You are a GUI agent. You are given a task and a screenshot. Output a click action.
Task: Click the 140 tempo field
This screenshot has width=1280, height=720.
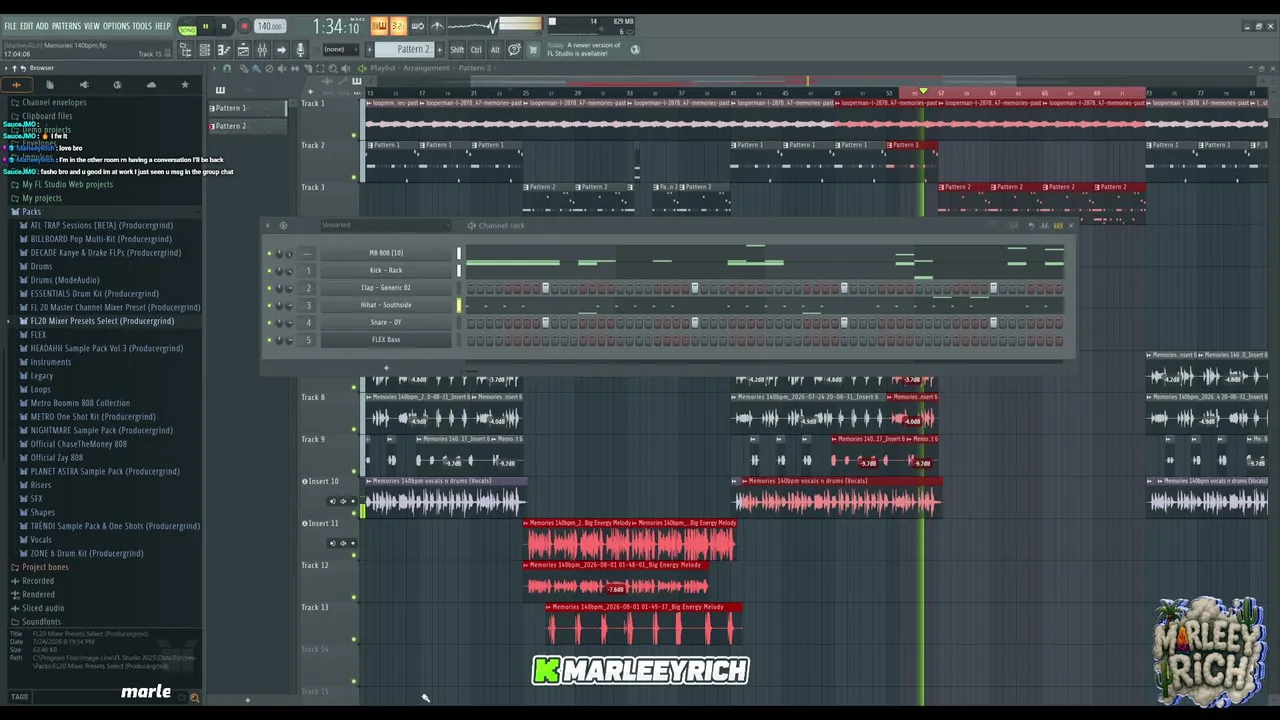[x=269, y=27]
